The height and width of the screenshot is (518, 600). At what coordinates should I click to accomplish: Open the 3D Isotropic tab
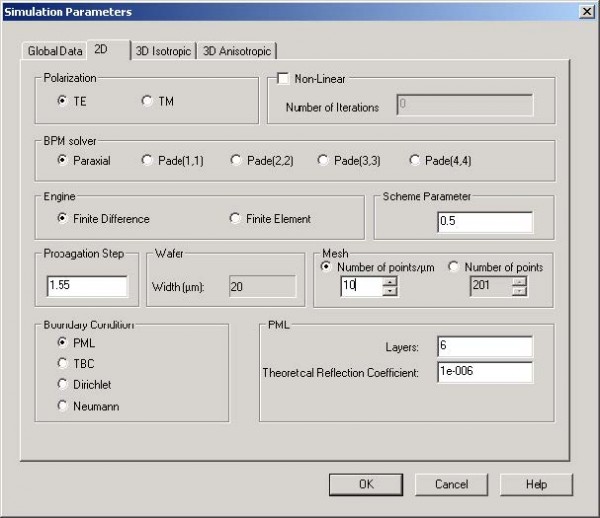pos(163,51)
